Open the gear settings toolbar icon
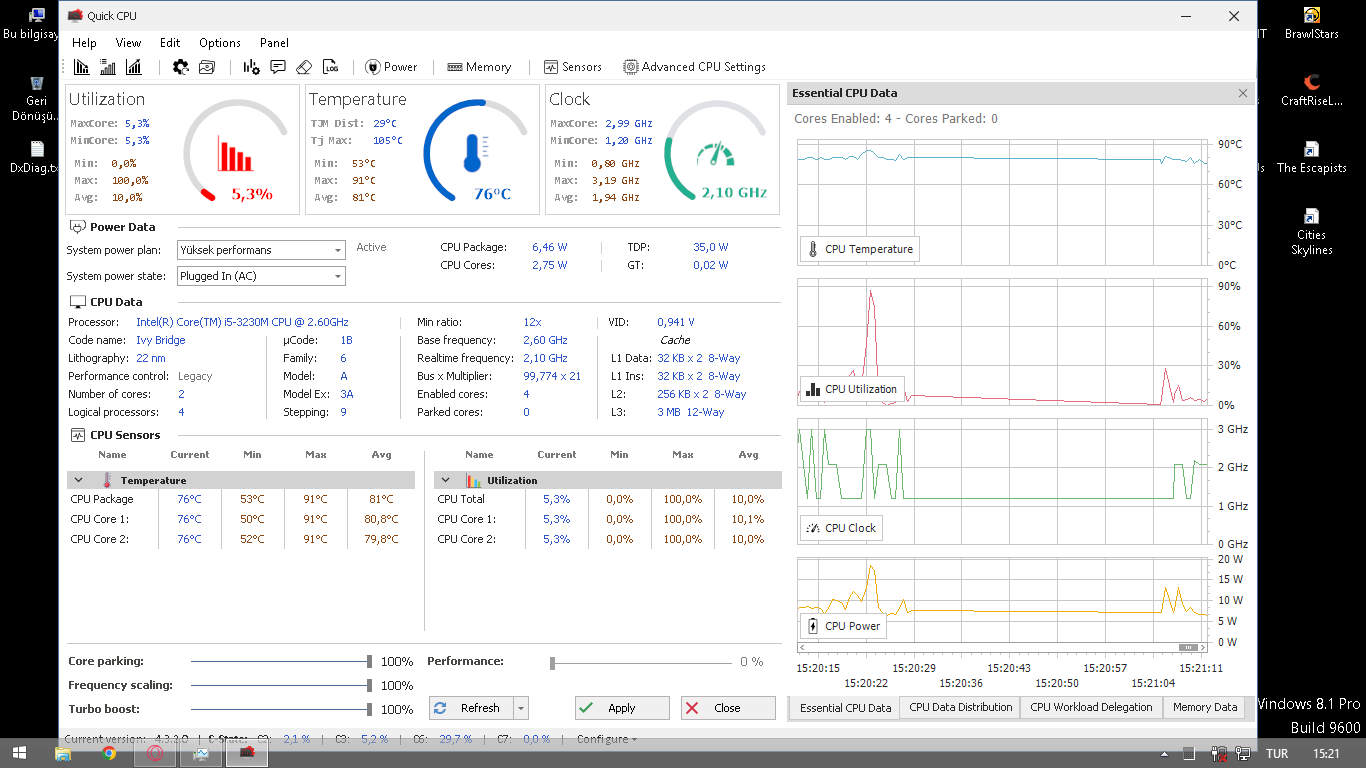Screen dimensions: 1366x768 tap(181, 67)
